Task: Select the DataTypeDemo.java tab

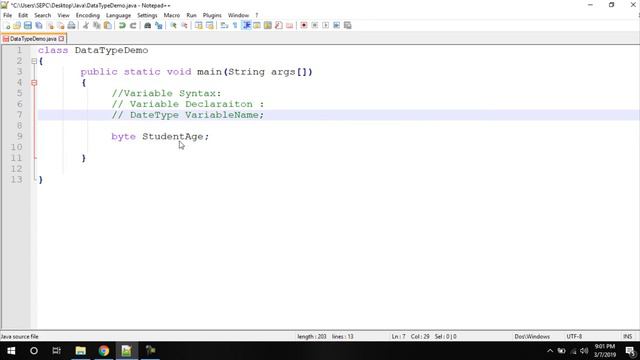Action: (33, 39)
